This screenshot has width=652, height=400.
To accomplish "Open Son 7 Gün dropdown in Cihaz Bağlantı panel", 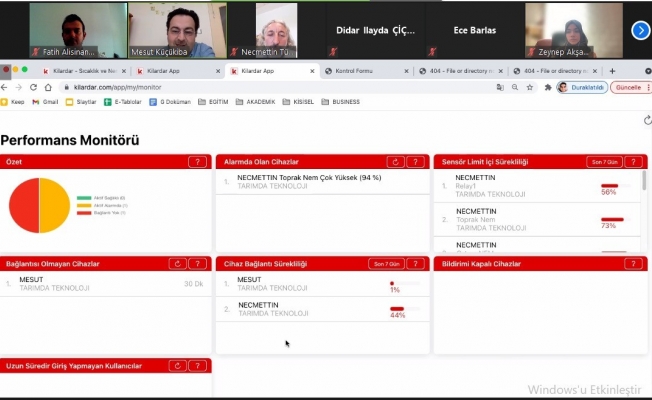I will (386, 264).
